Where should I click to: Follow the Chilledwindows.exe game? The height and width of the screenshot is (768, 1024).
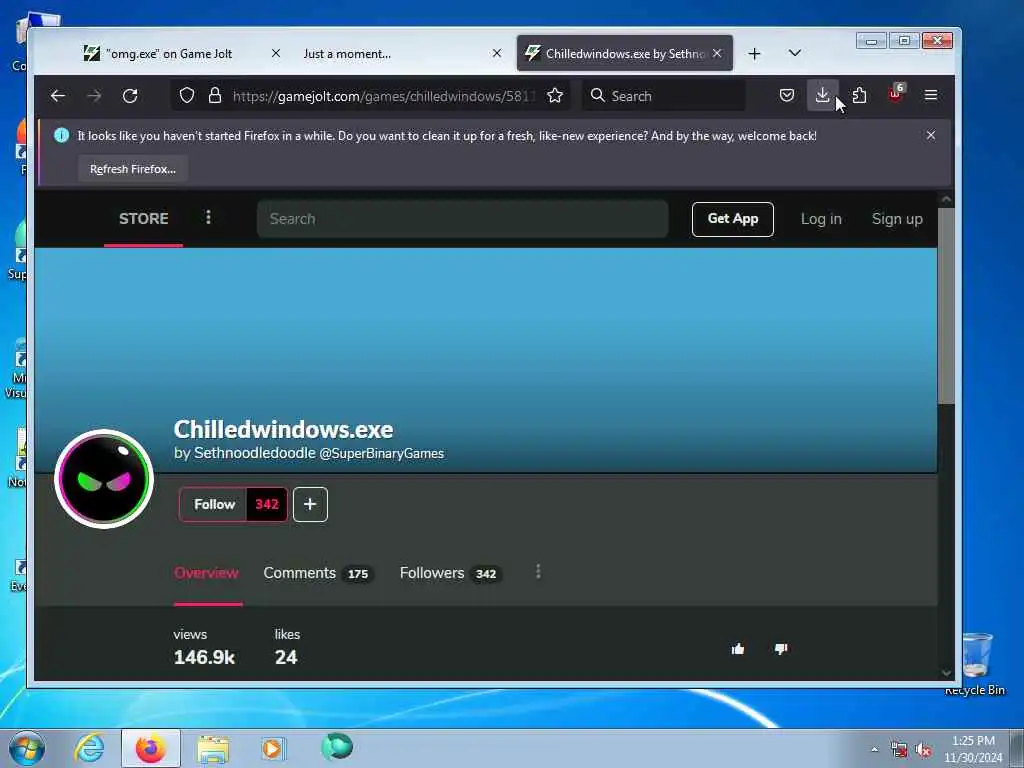coord(214,504)
